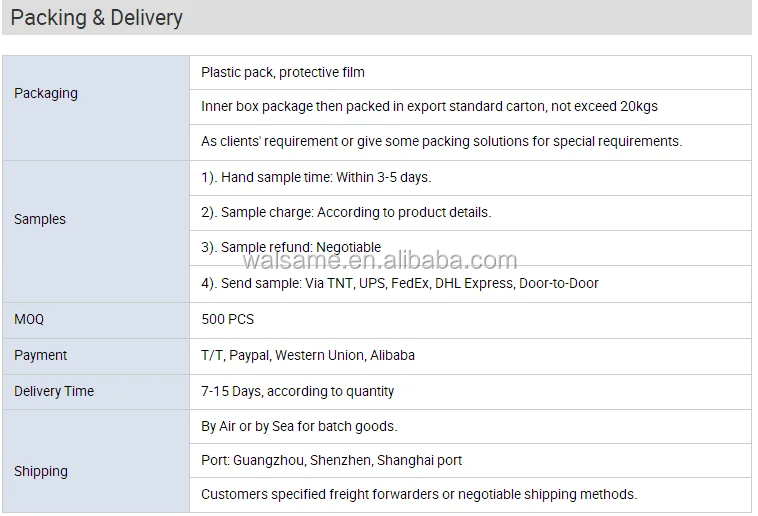
Task: Click 'Hand sample time: Within 3-5 days'
Action: [x=316, y=177]
